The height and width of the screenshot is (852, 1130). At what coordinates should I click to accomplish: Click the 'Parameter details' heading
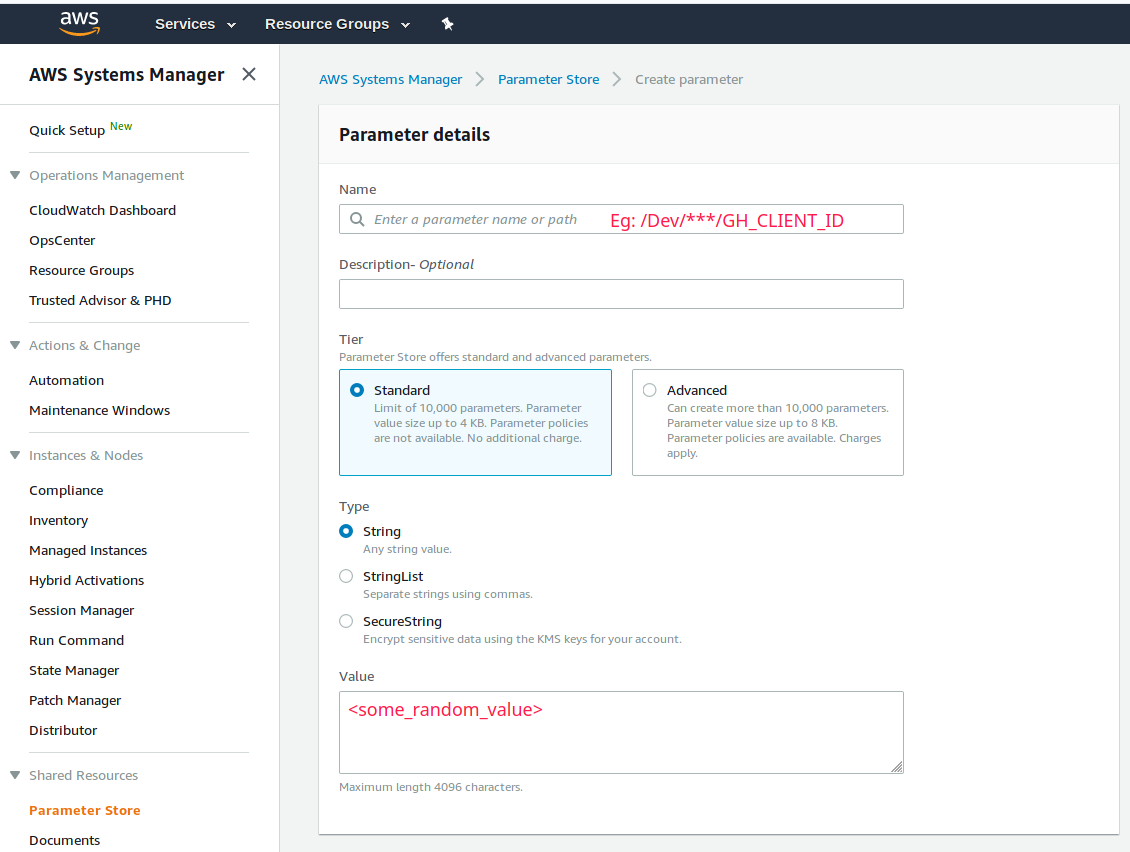414,135
